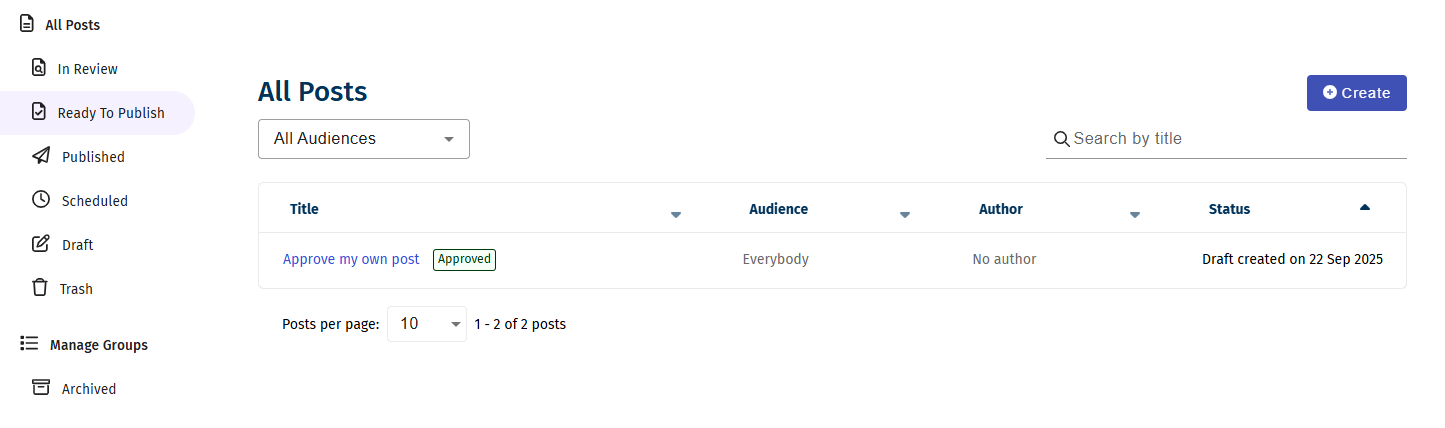Click the Scheduled clock icon
This screenshot has width=1445, height=428.
pyautogui.click(x=41, y=200)
